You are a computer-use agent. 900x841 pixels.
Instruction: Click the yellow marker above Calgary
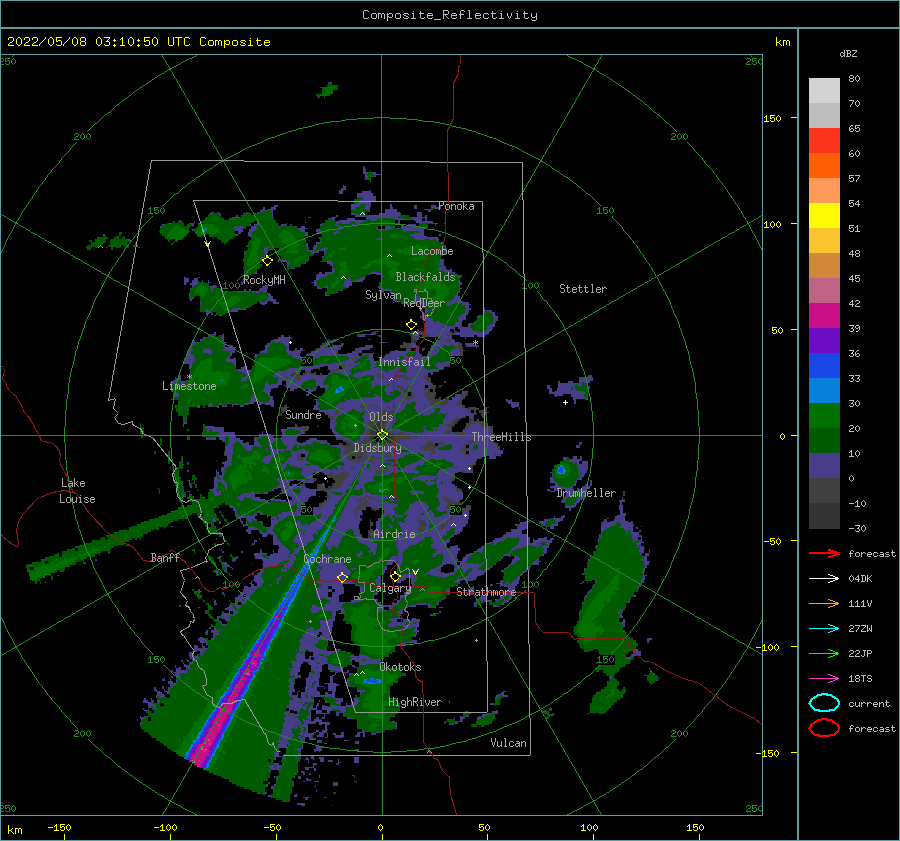[395, 576]
